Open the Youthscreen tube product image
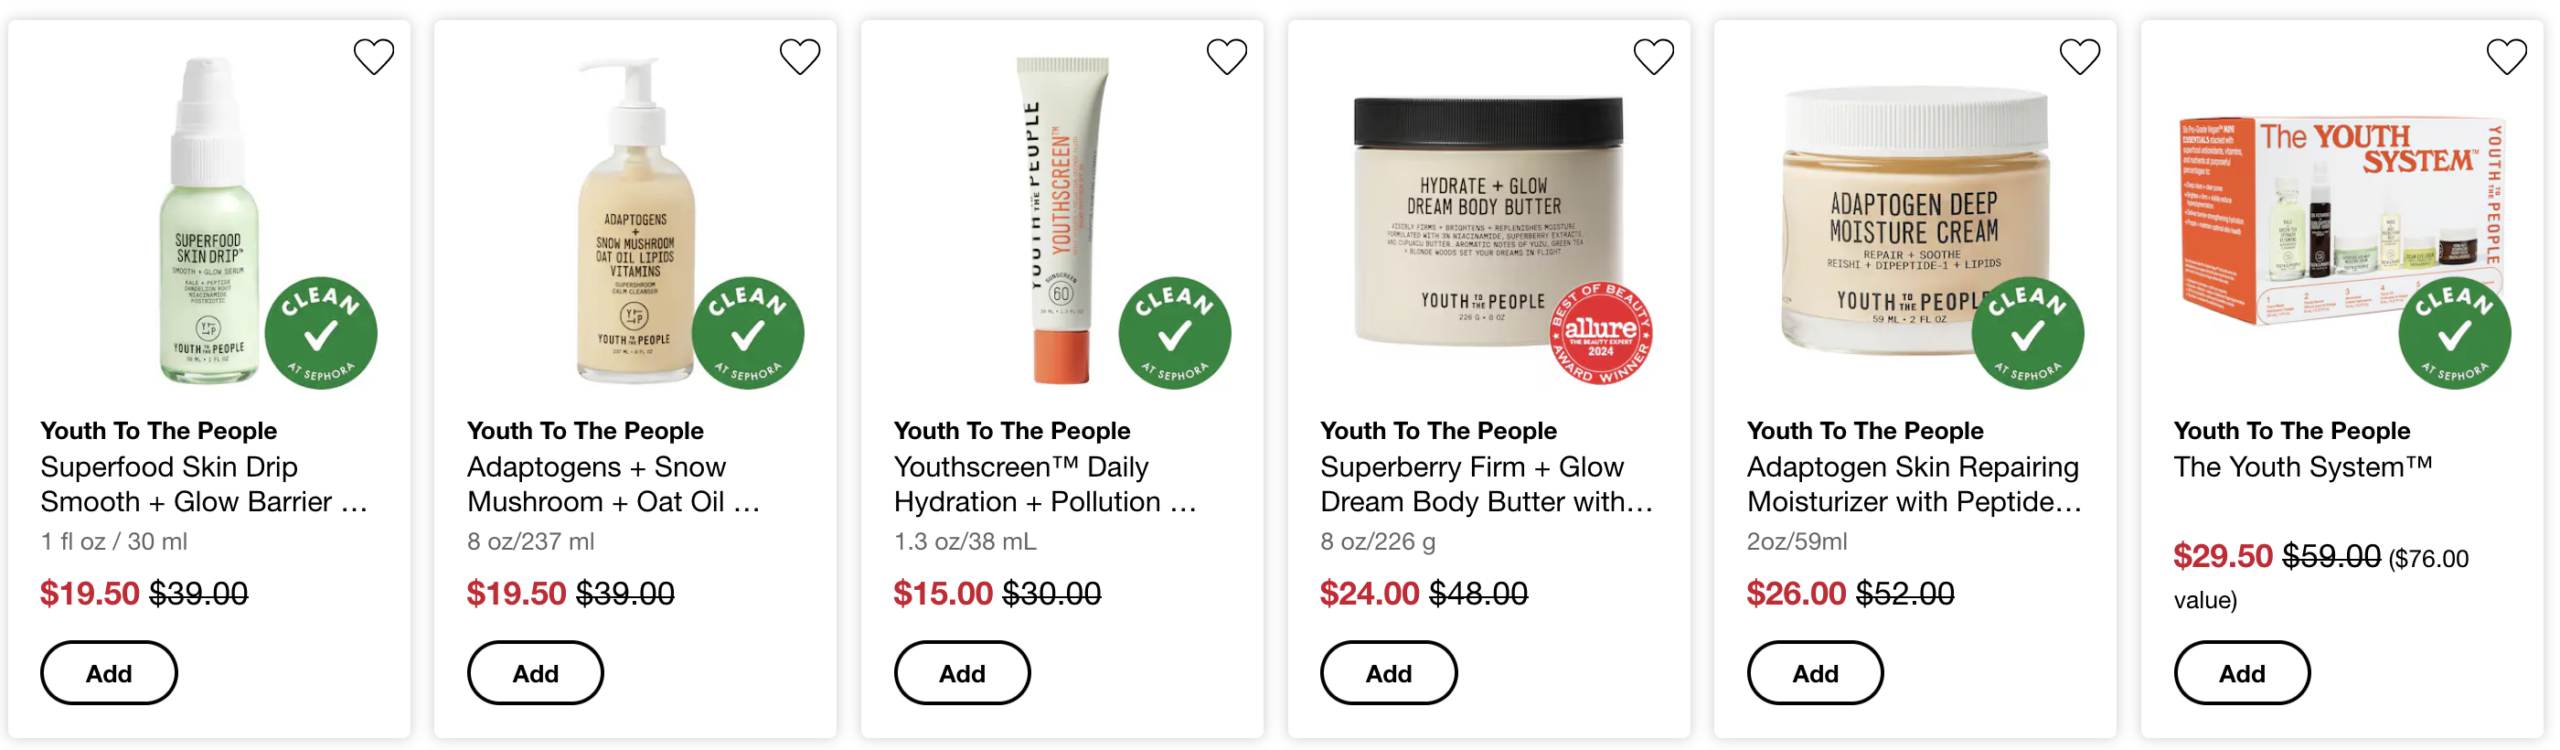 pos(1062,220)
